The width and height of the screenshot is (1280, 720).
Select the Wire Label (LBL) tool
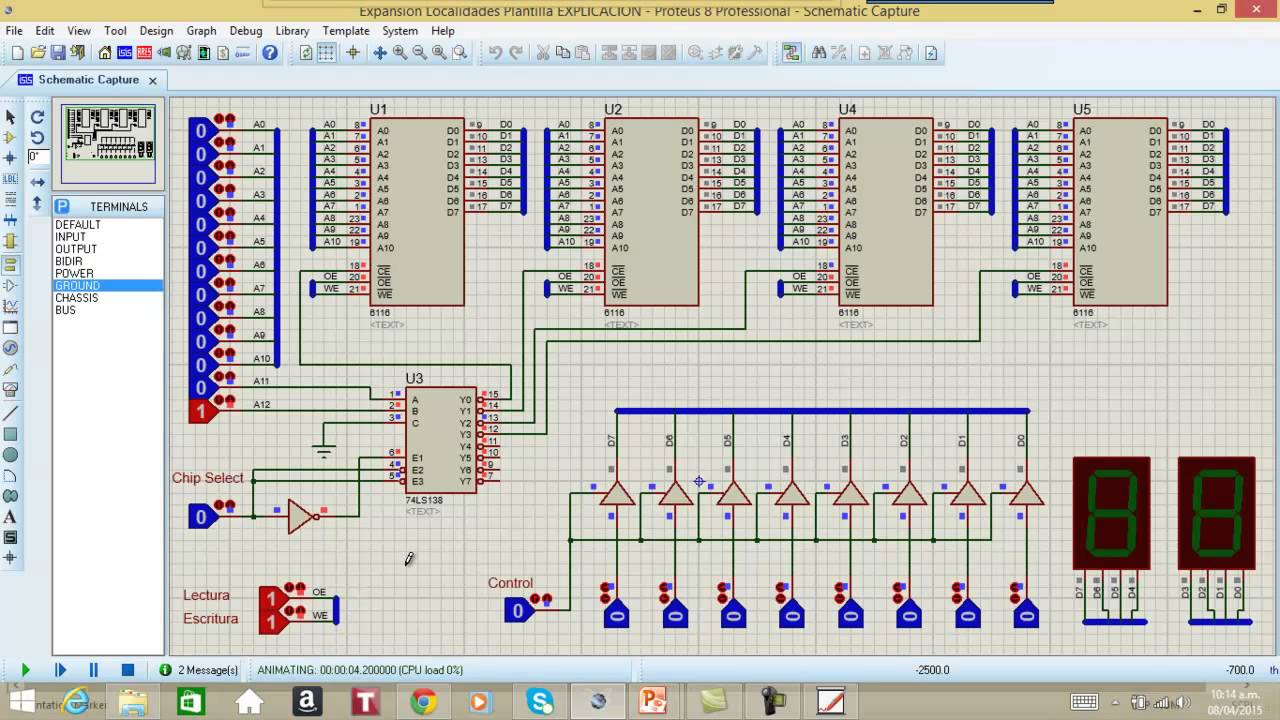(x=11, y=178)
